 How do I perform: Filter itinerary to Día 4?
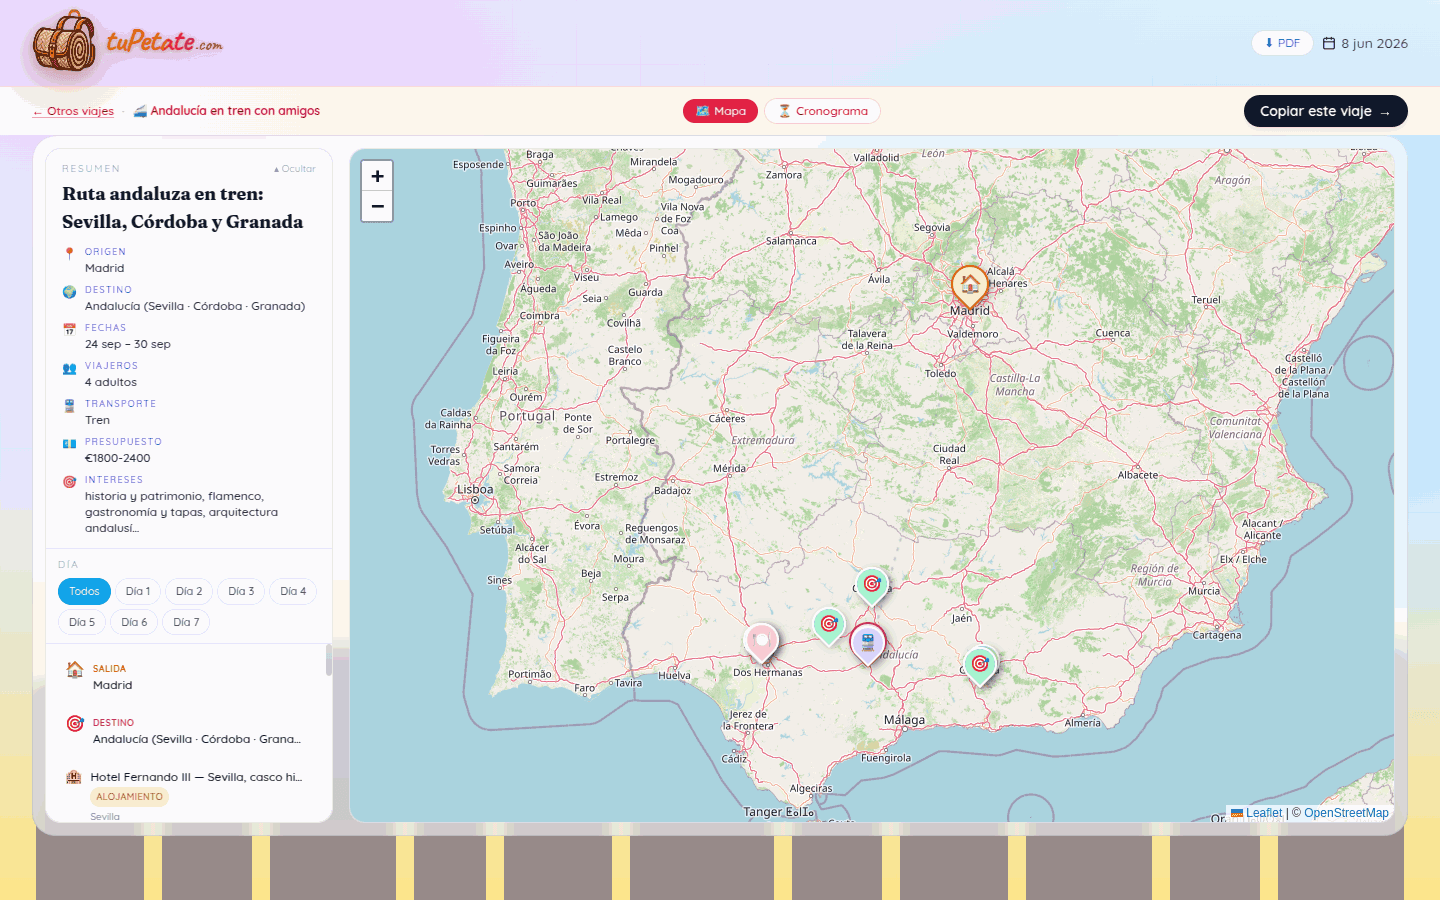click(293, 591)
